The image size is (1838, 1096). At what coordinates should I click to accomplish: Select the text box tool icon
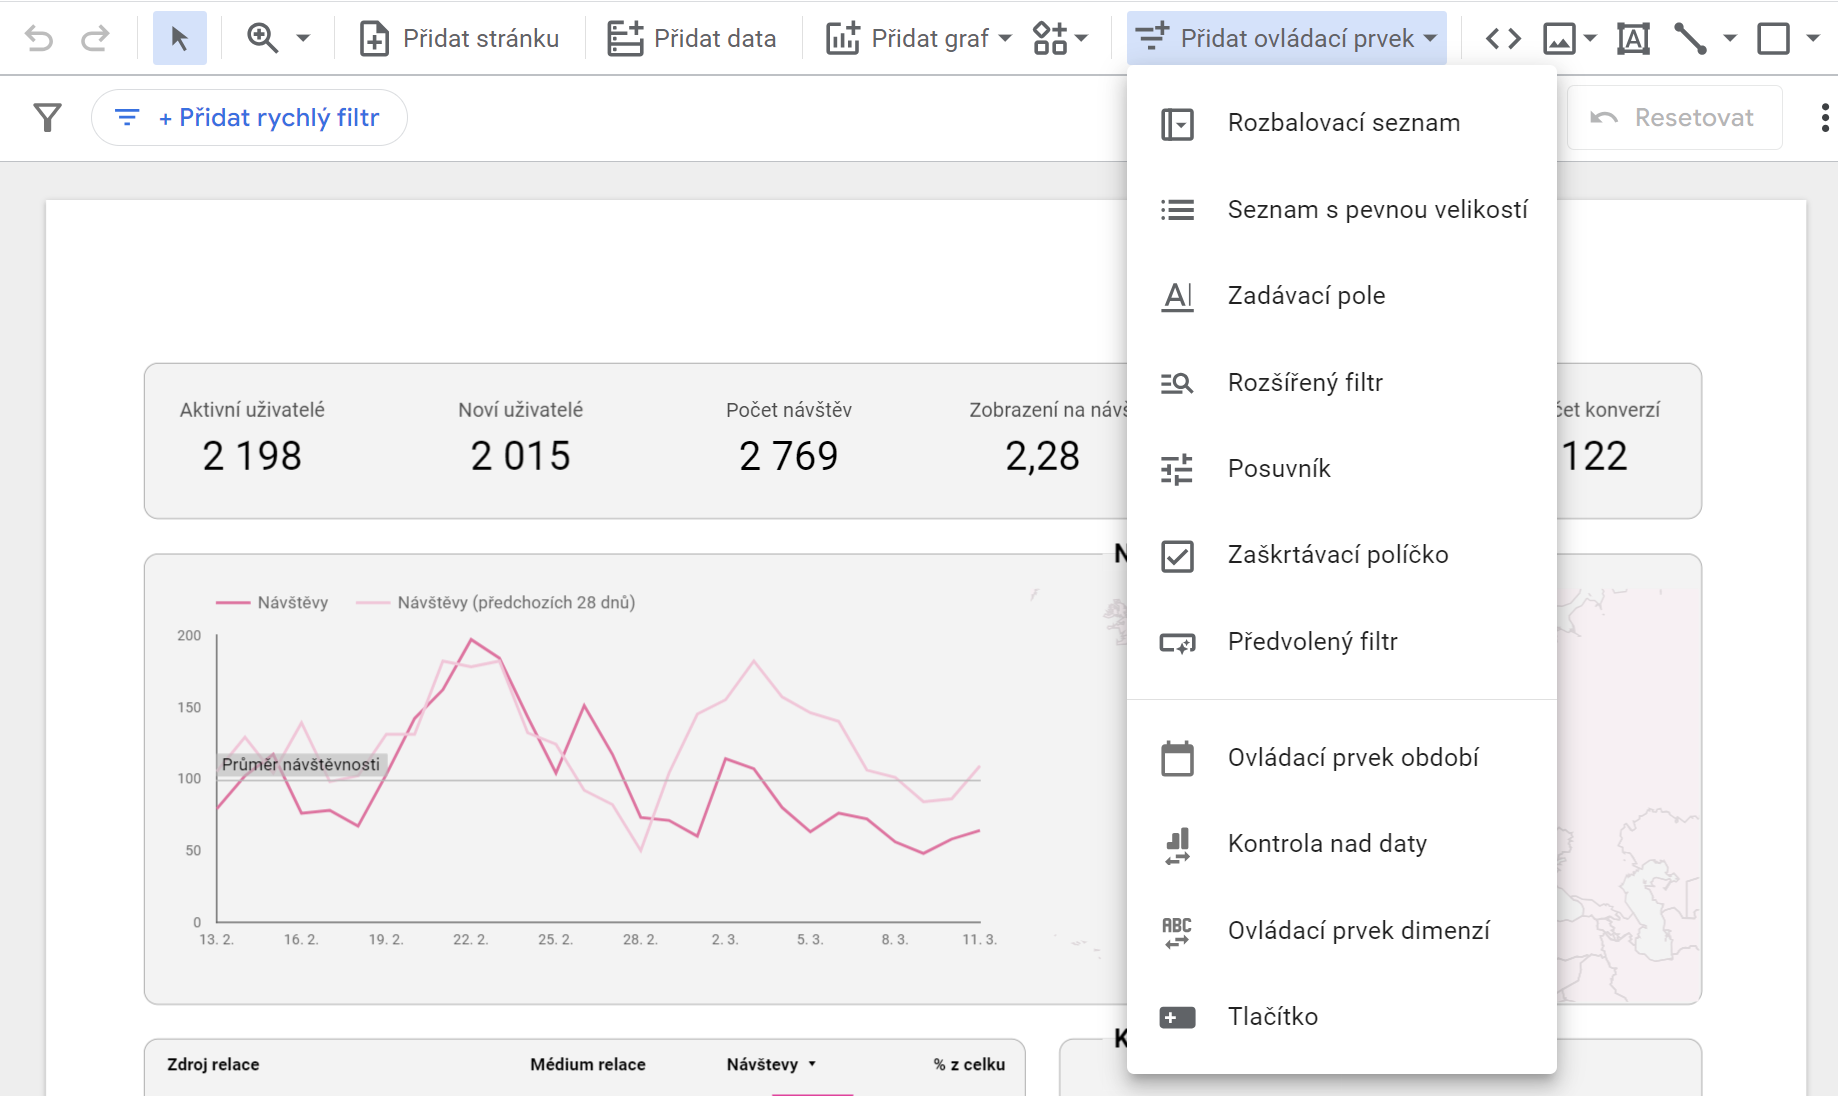point(1633,39)
